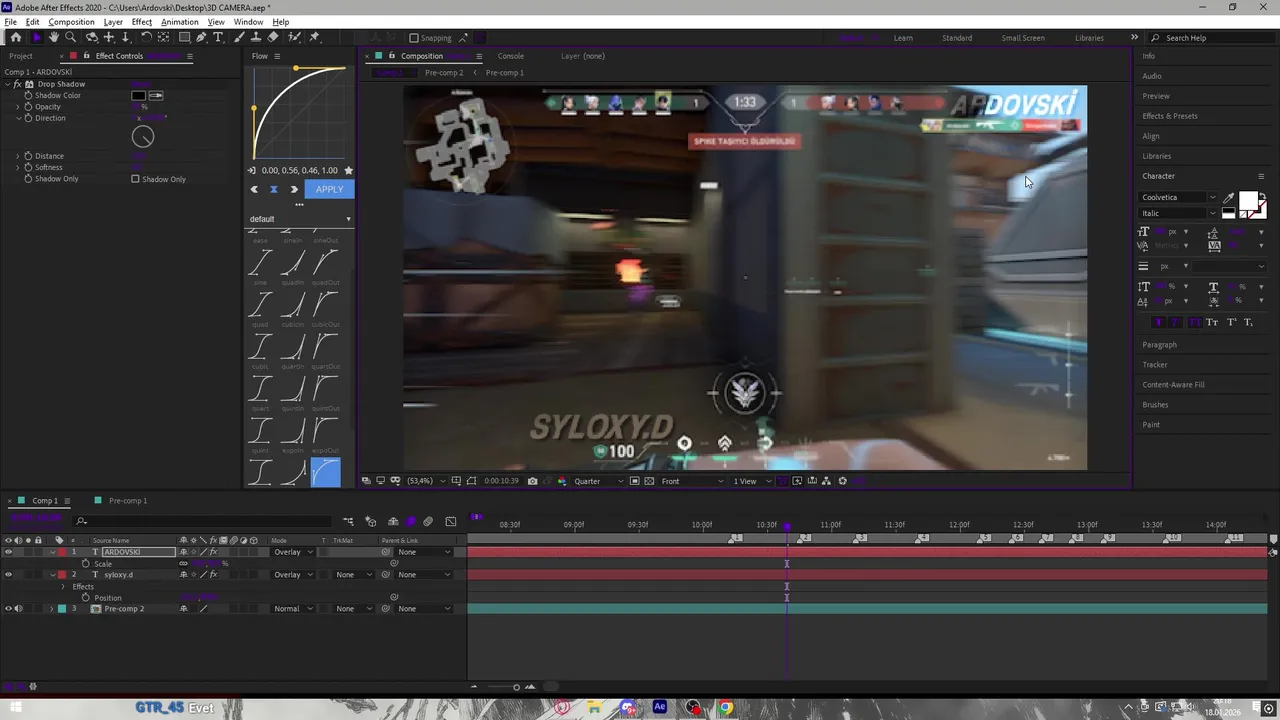This screenshot has height=720, width=1280.
Task: Select the Eraser tool
Action: point(273,37)
